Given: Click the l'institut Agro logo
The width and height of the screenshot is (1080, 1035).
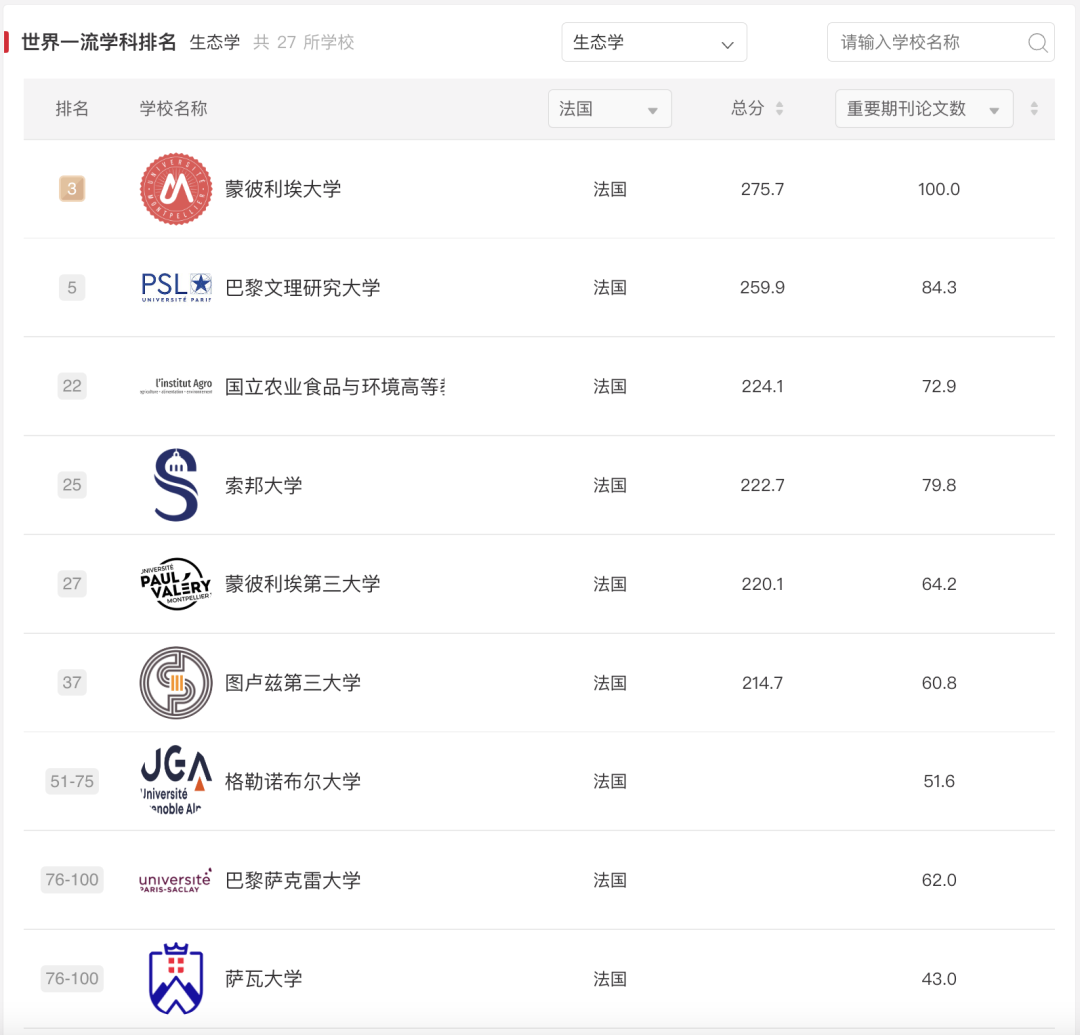Looking at the screenshot, I should pyautogui.click(x=176, y=386).
